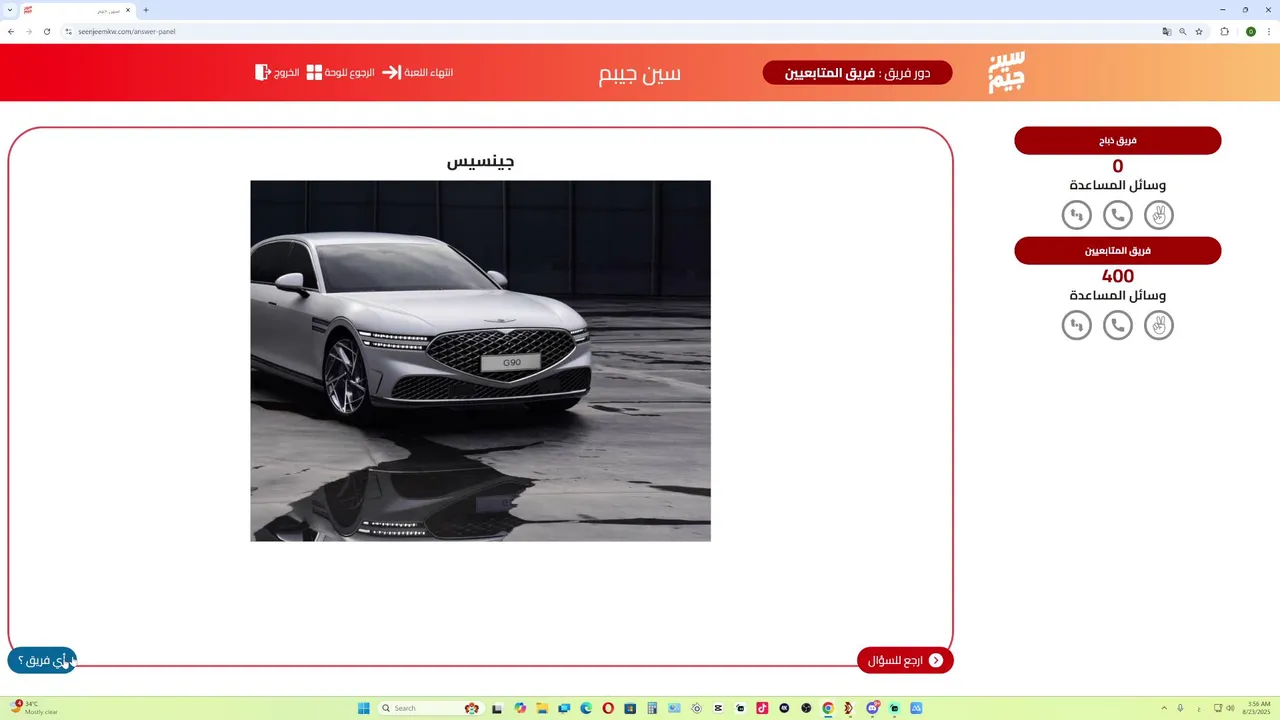
Task: Use فريق المتابعين swap help icon
Action: 1076,325
